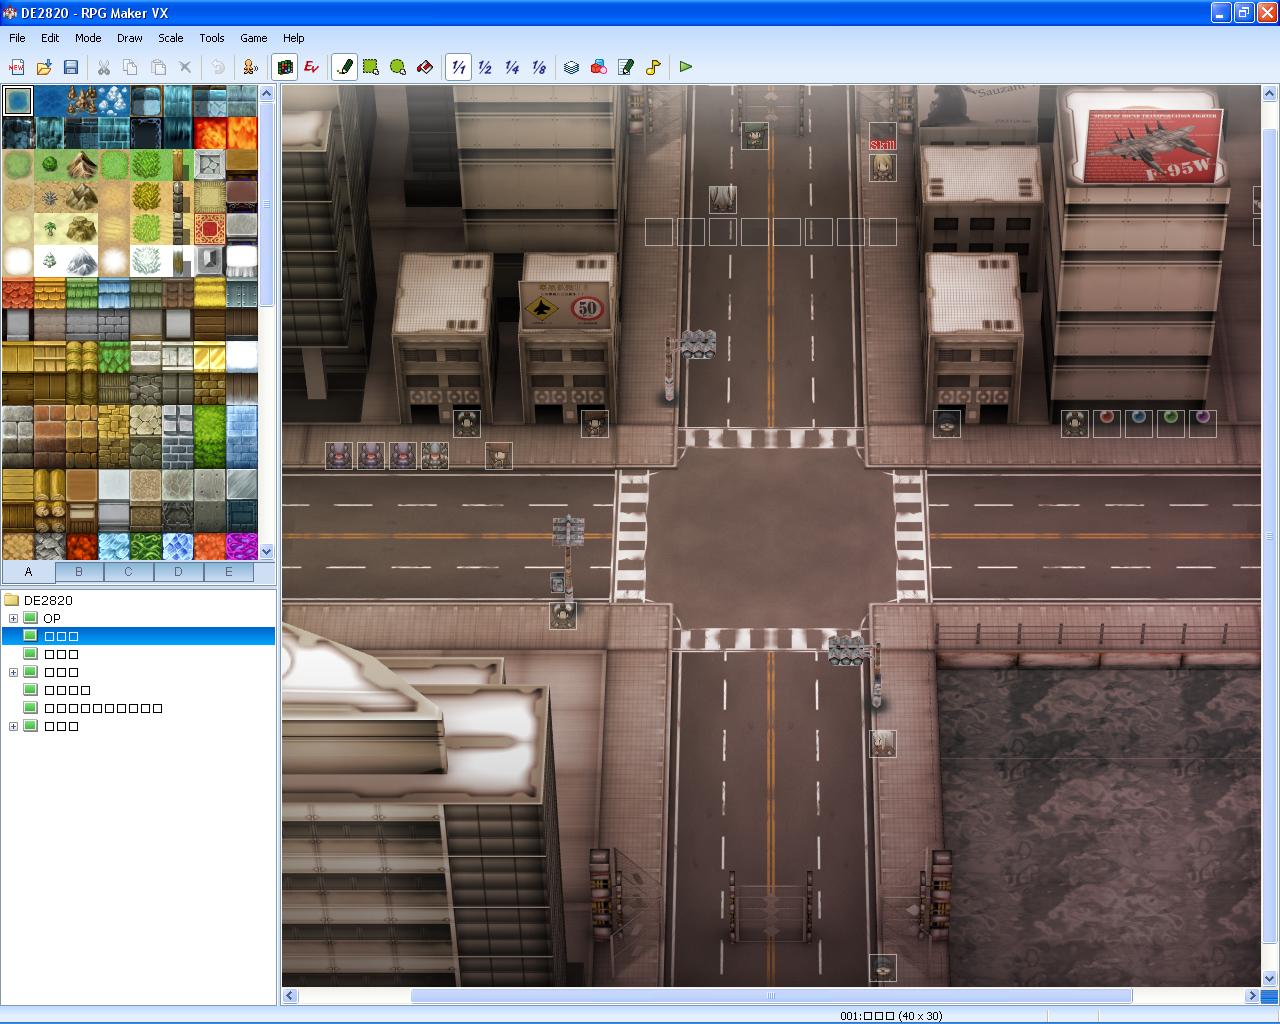The image size is (1280, 1024).
Task: Set map zoom scale to 1/4
Action: [x=512, y=67]
